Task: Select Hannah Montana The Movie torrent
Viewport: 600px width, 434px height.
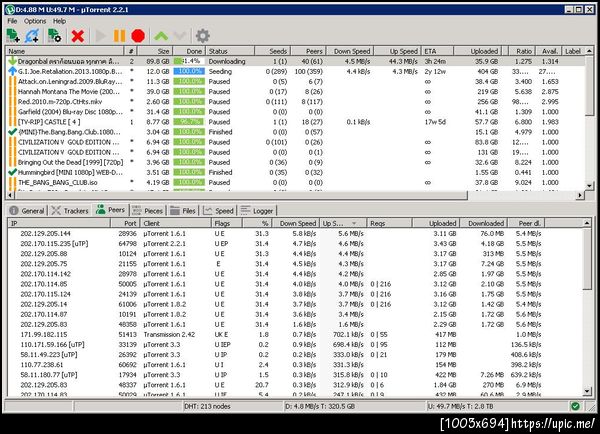Action: tap(295, 91)
